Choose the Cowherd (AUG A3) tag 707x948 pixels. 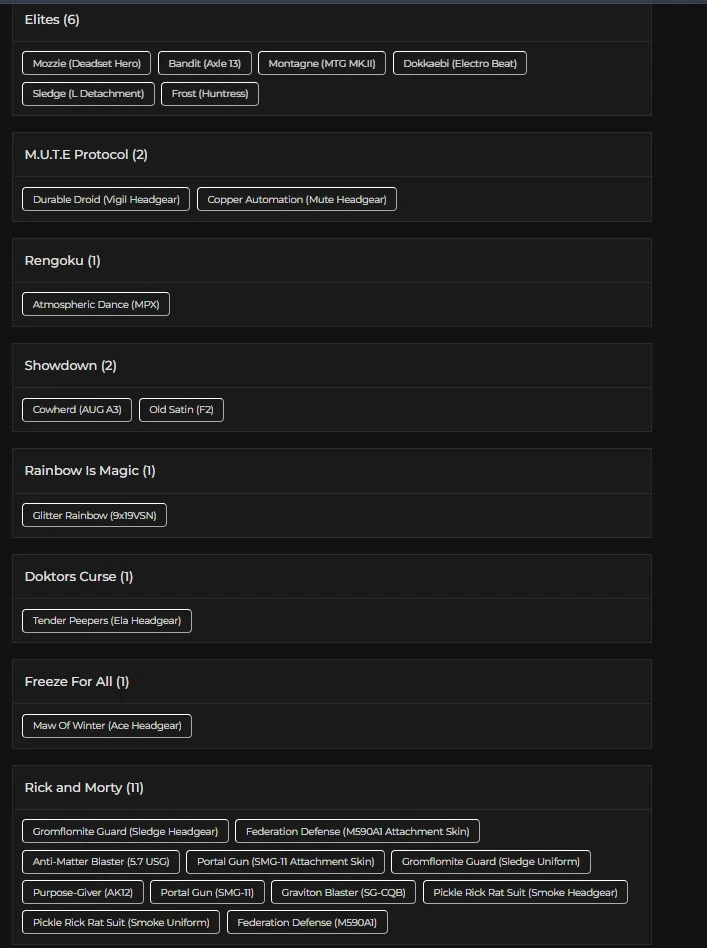pos(77,409)
